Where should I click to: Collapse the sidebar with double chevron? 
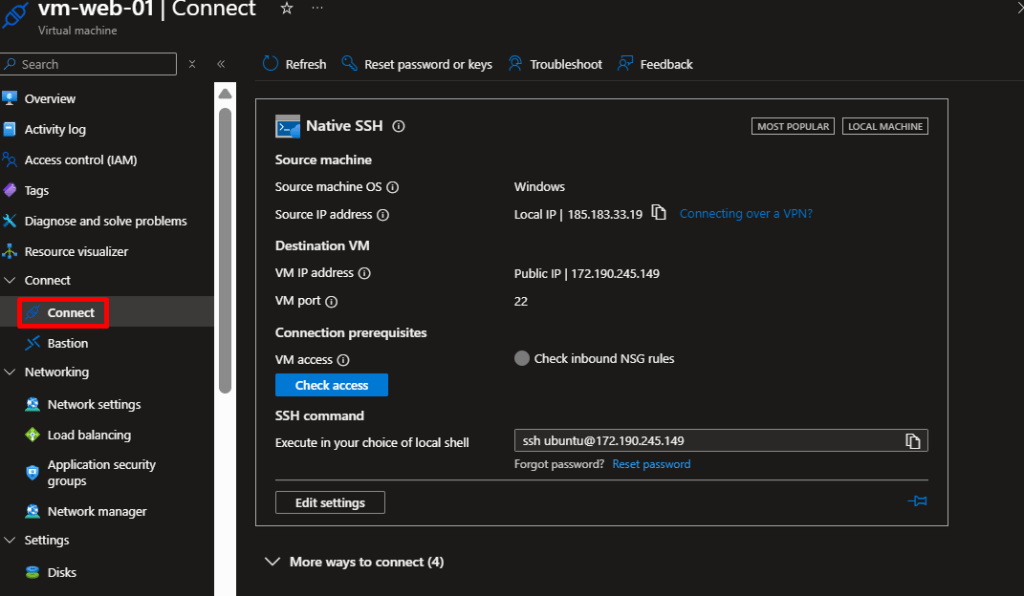[x=221, y=64]
